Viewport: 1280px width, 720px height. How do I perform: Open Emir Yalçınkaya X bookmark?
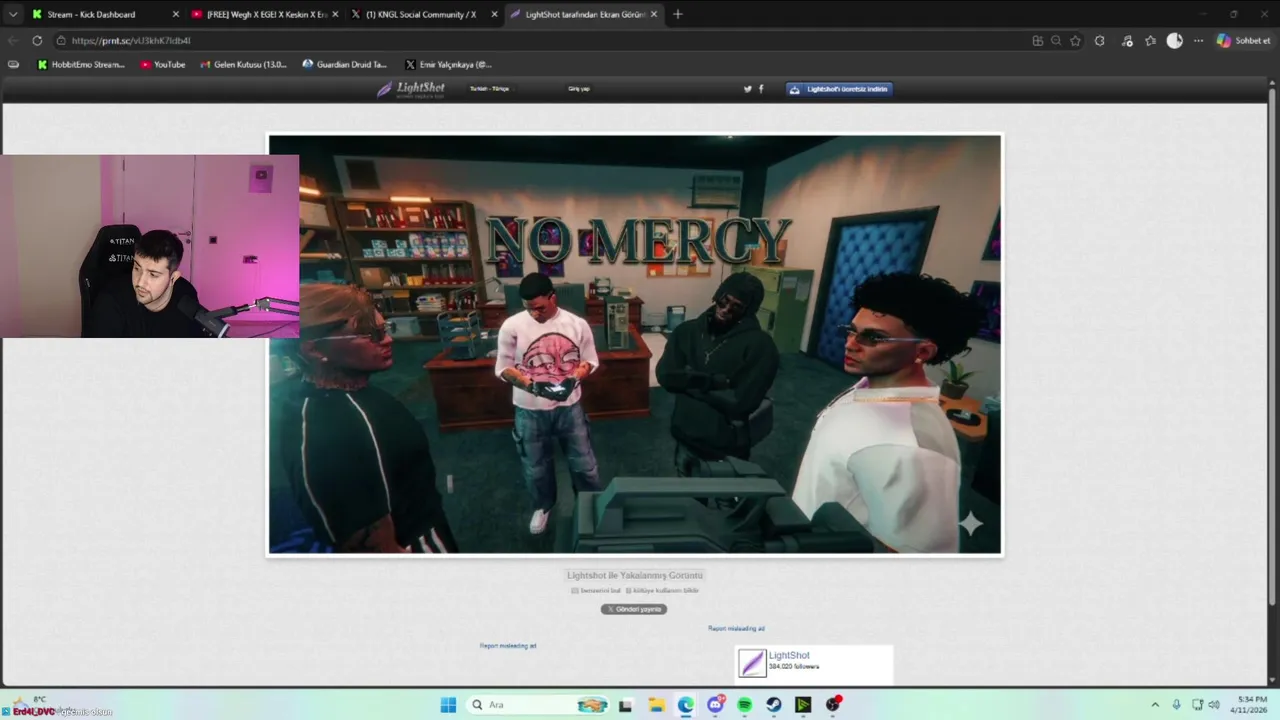[448, 64]
